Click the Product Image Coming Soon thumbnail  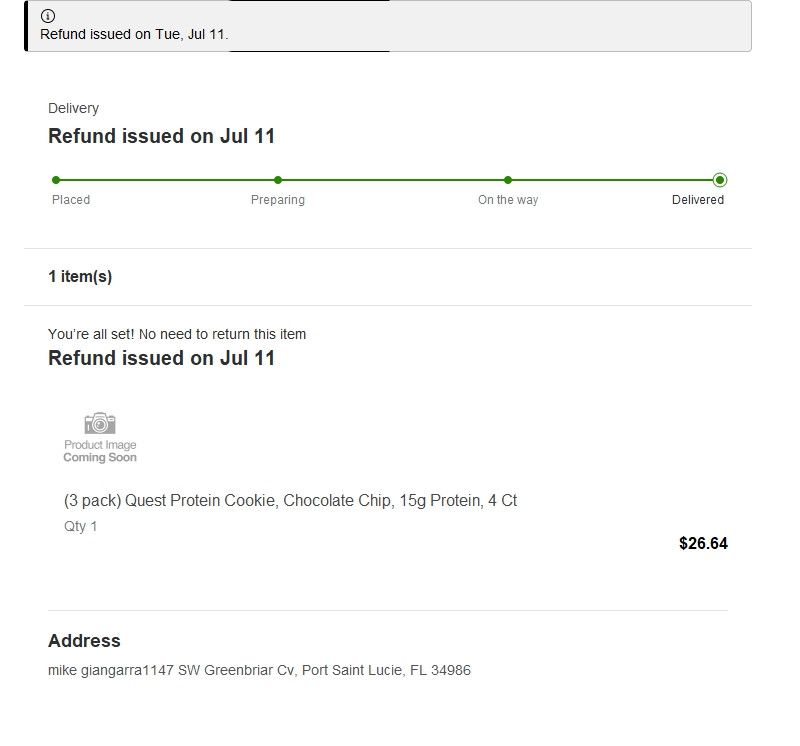click(100, 438)
